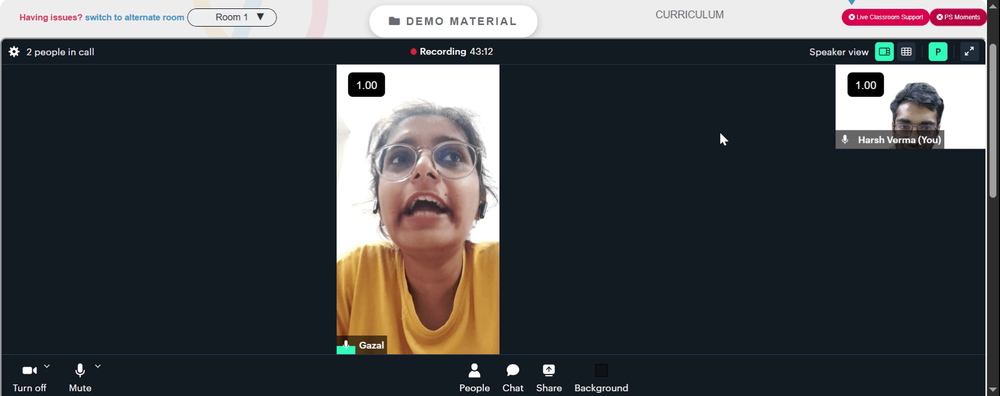The image size is (1000, 396).
Task: Click PS Moments button
Action: coord(958,17)
